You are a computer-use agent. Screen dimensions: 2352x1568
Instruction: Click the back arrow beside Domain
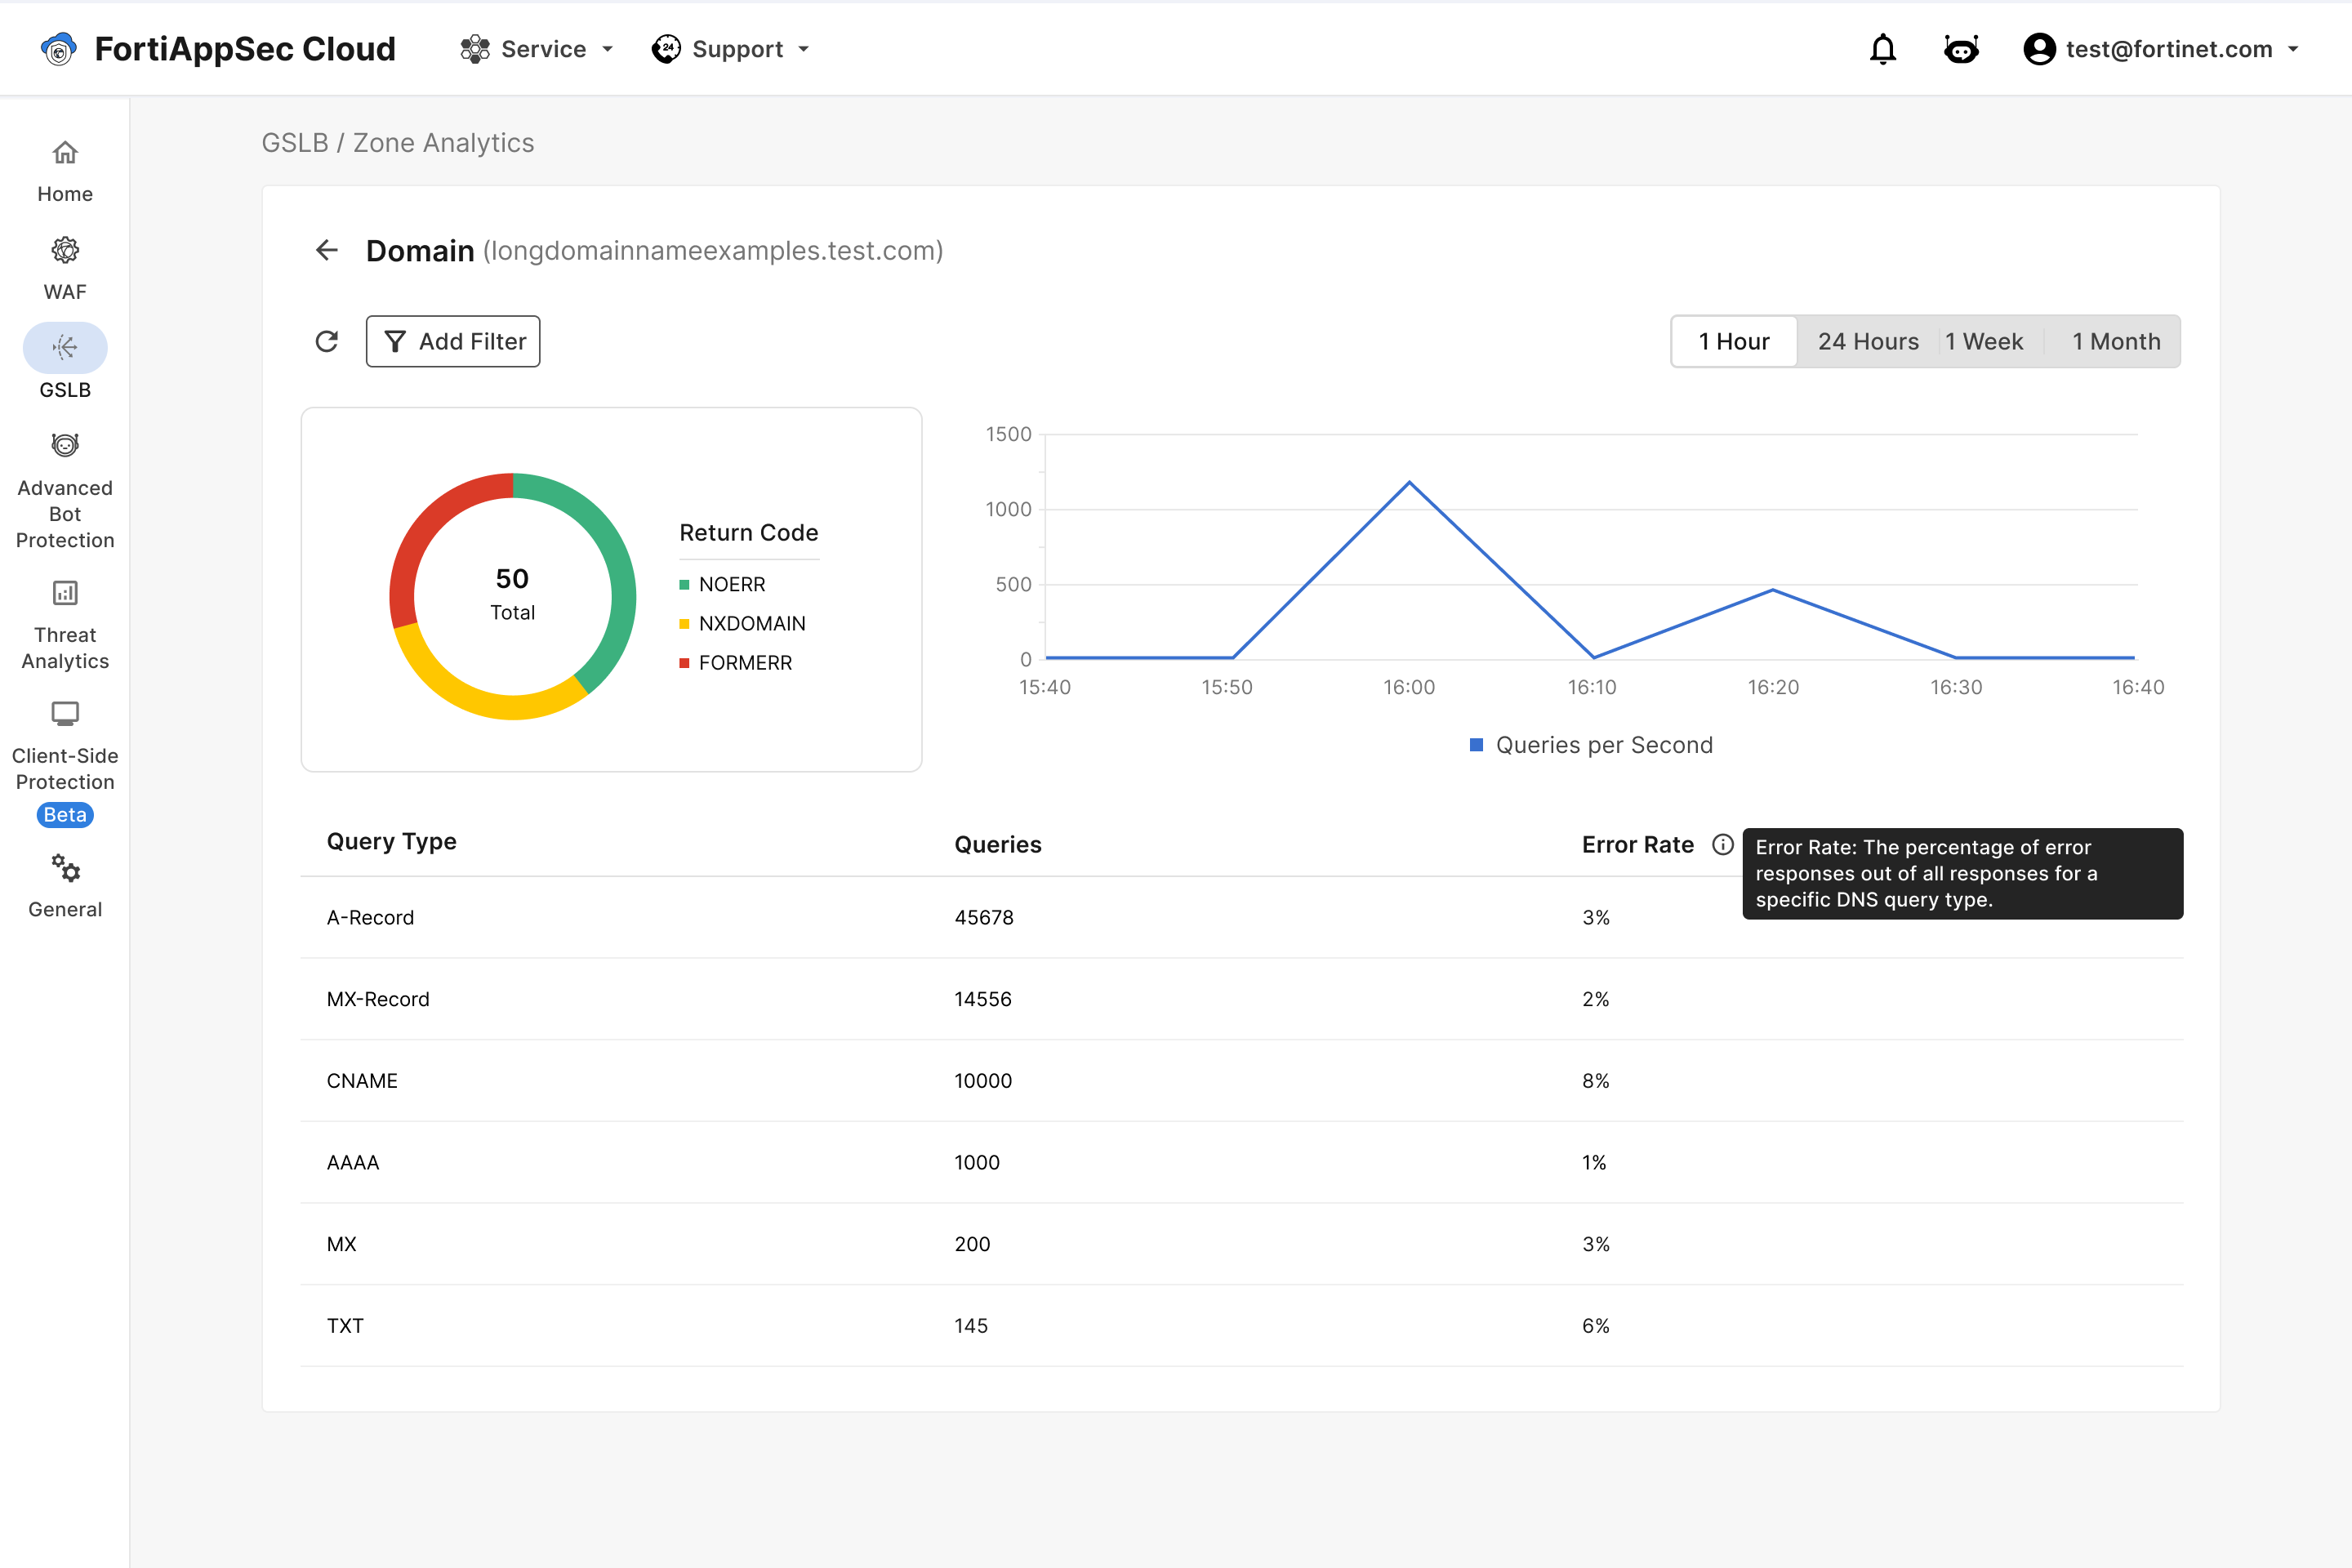click(327, 250)
